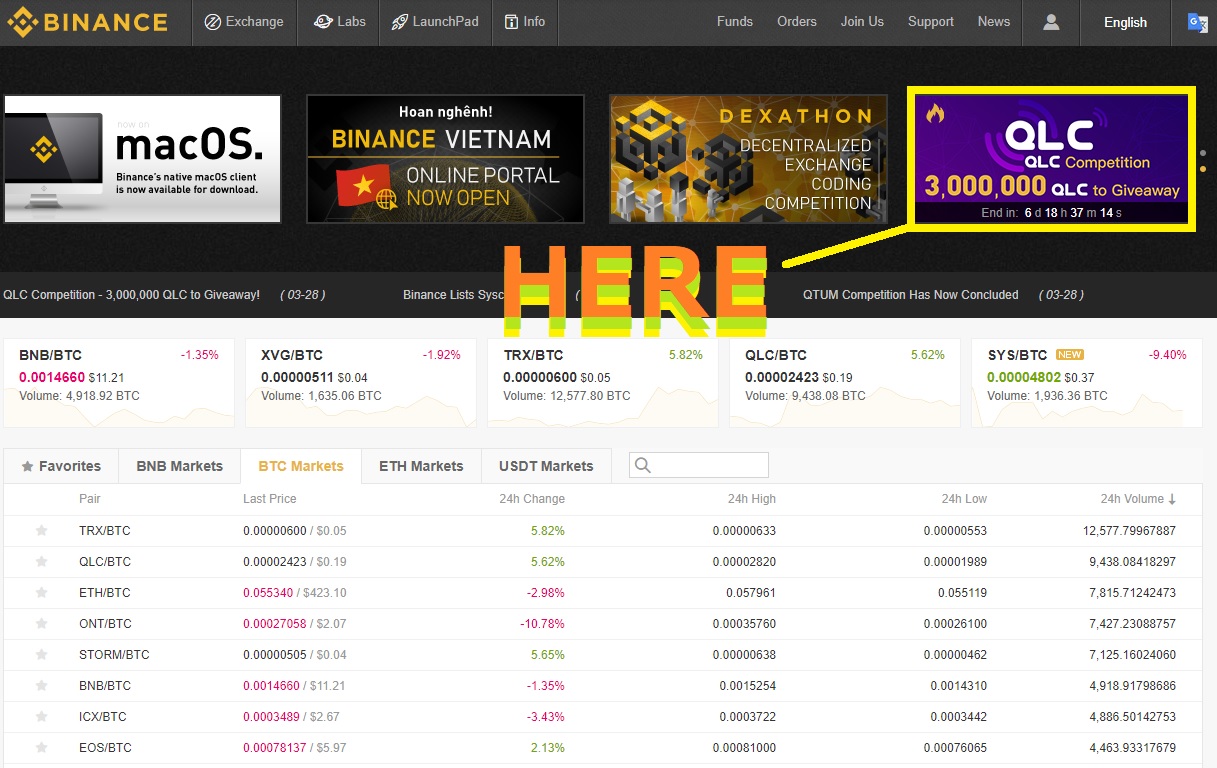Open the ICX/BTC pair in the table

pos(103,717)
